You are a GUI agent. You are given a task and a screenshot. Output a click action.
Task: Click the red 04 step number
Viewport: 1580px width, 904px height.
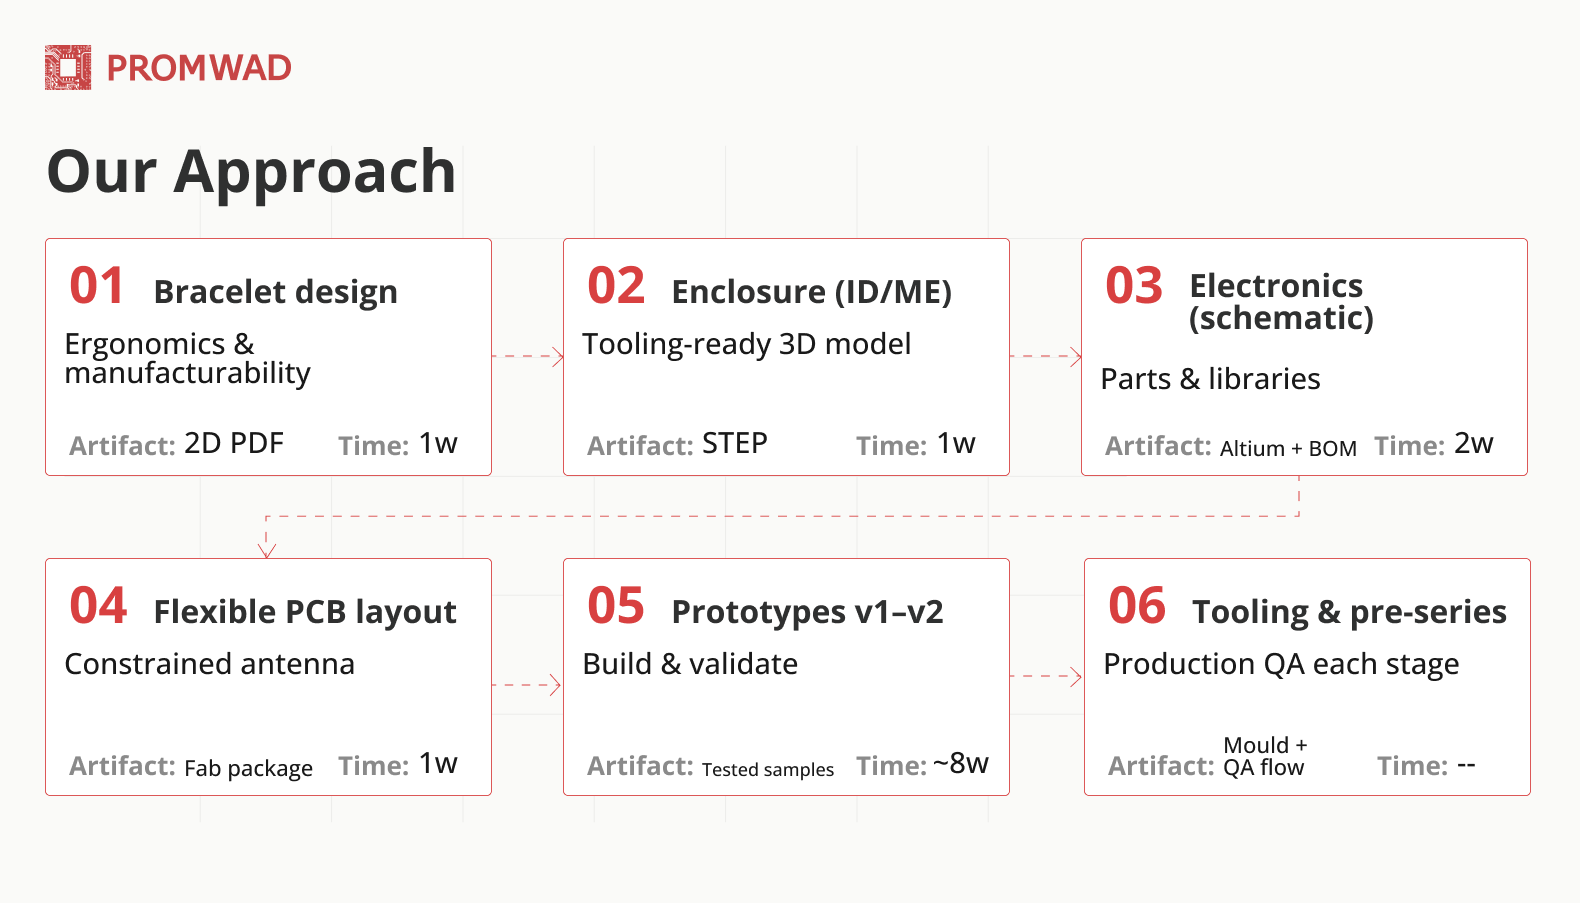coord(98,606)
